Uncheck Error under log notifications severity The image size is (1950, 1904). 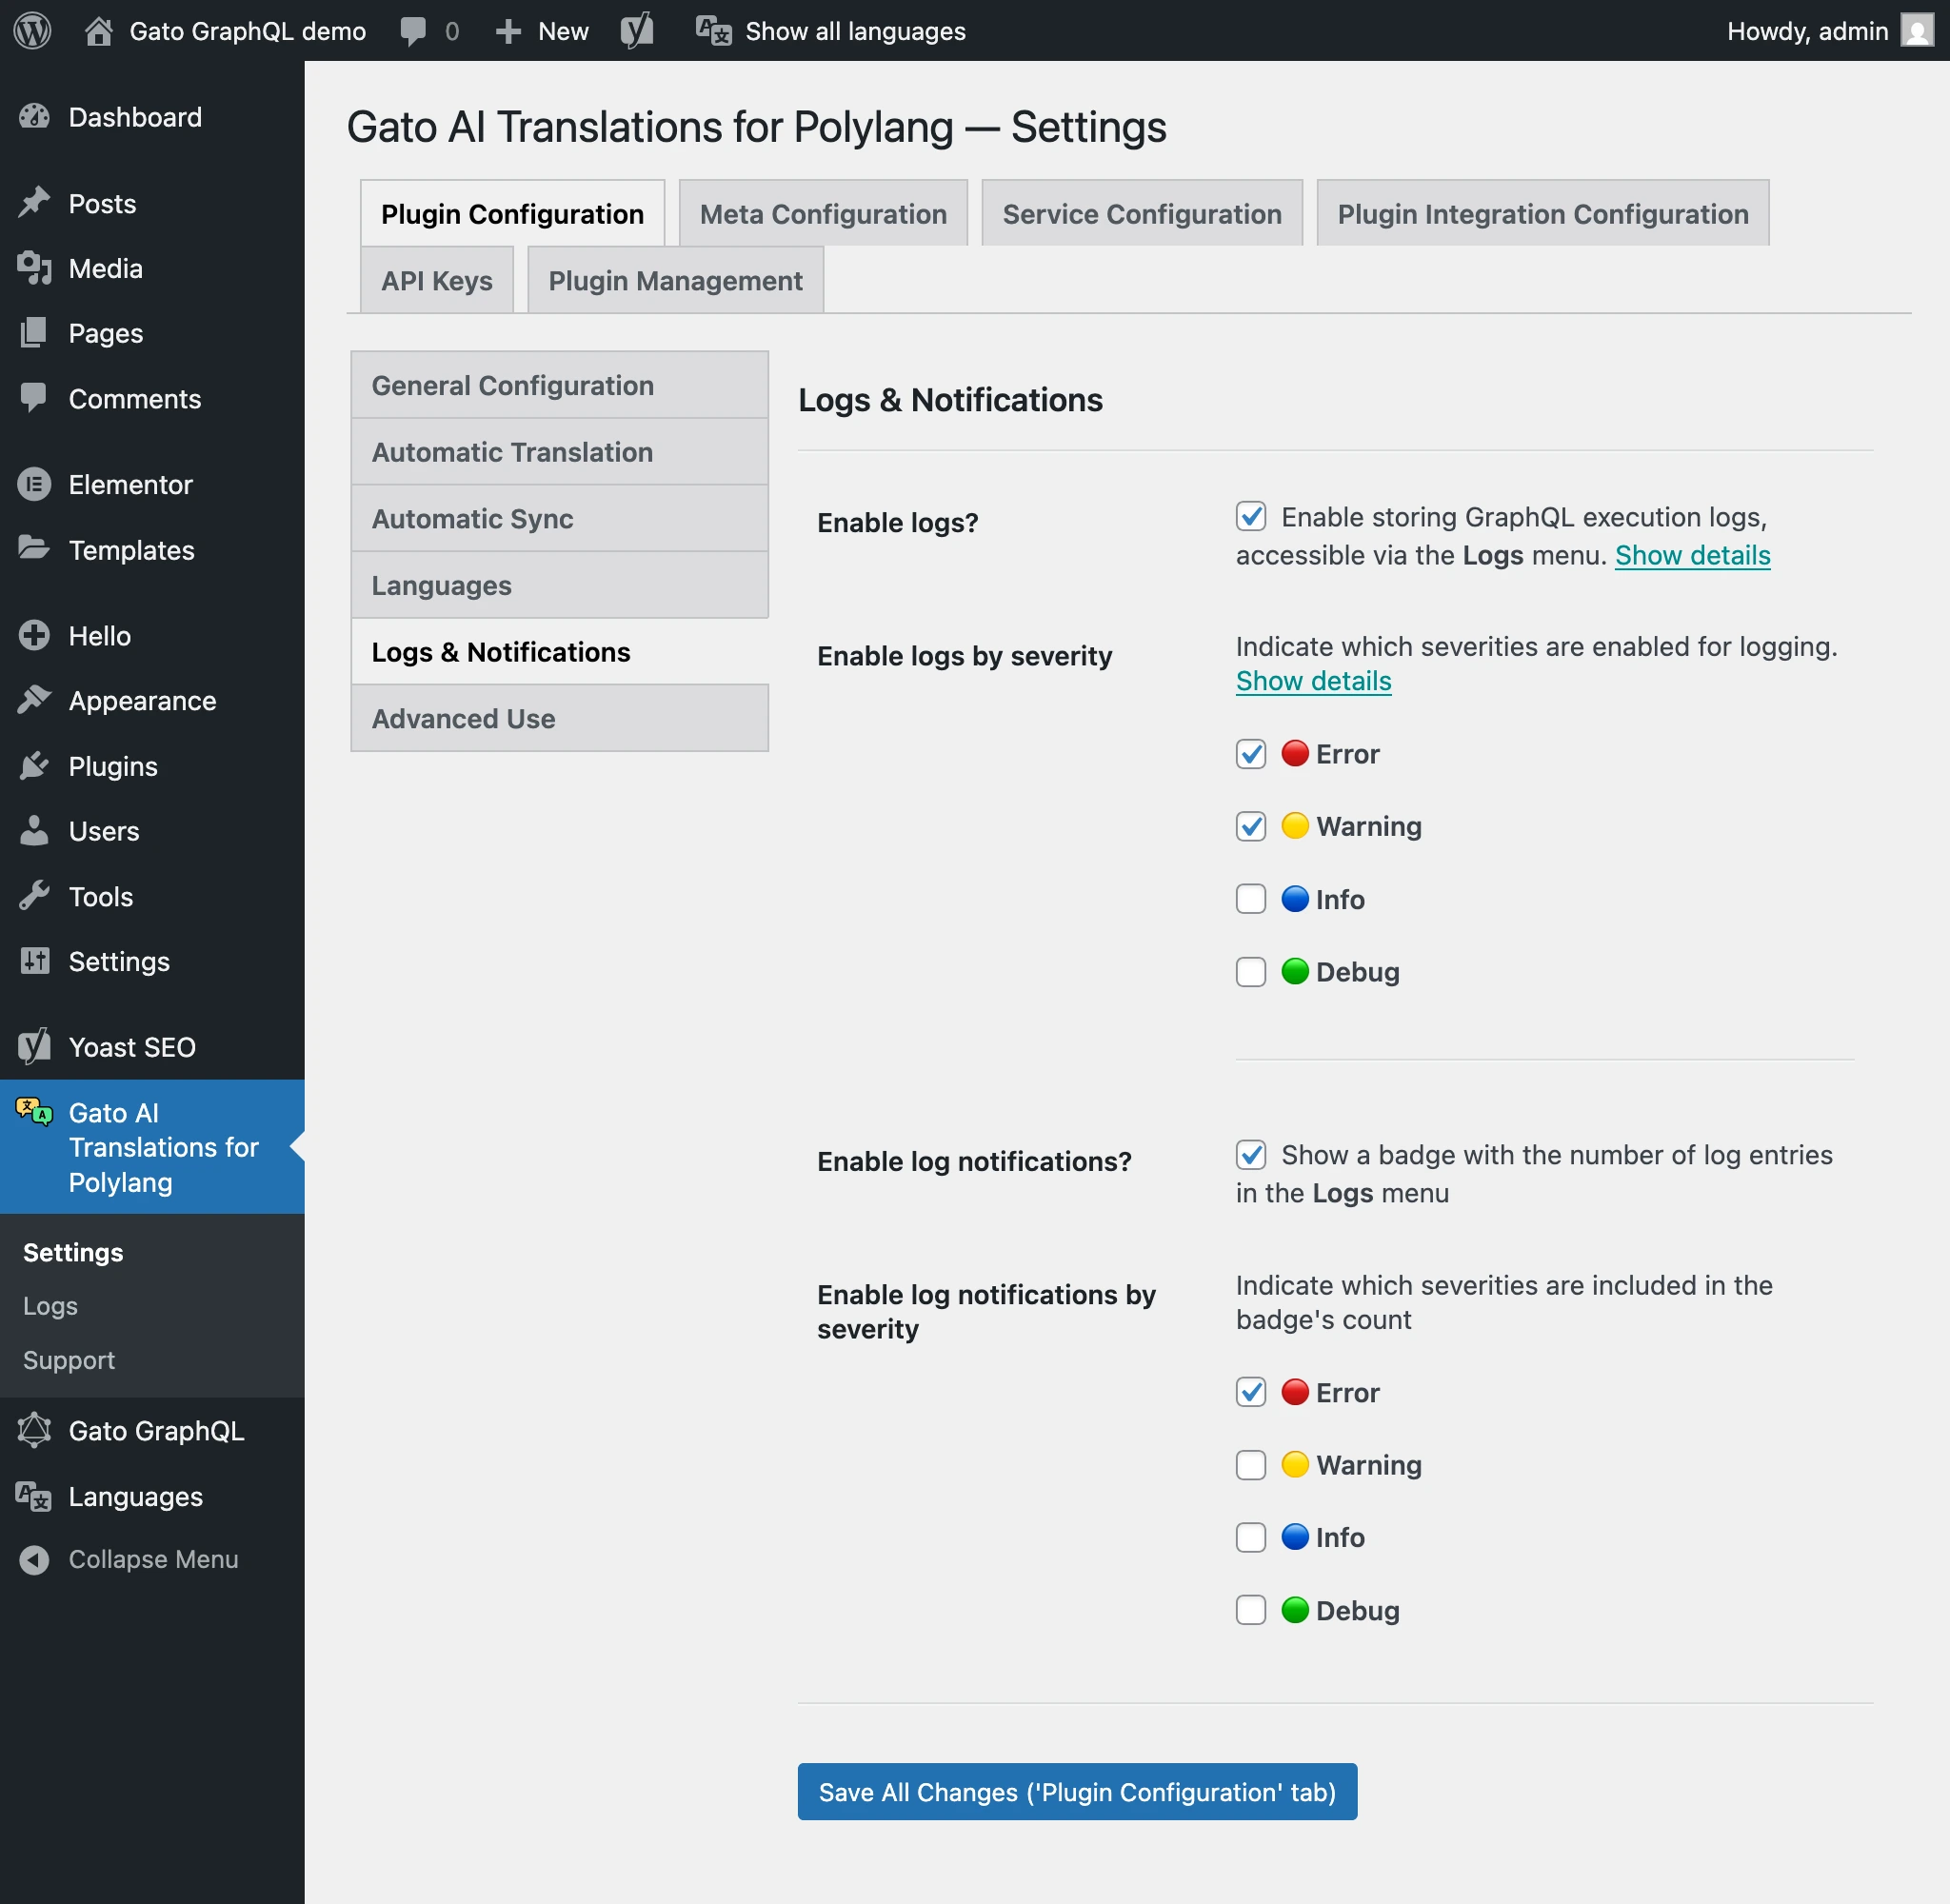pyautogui.click(x=1251, y=1392)
